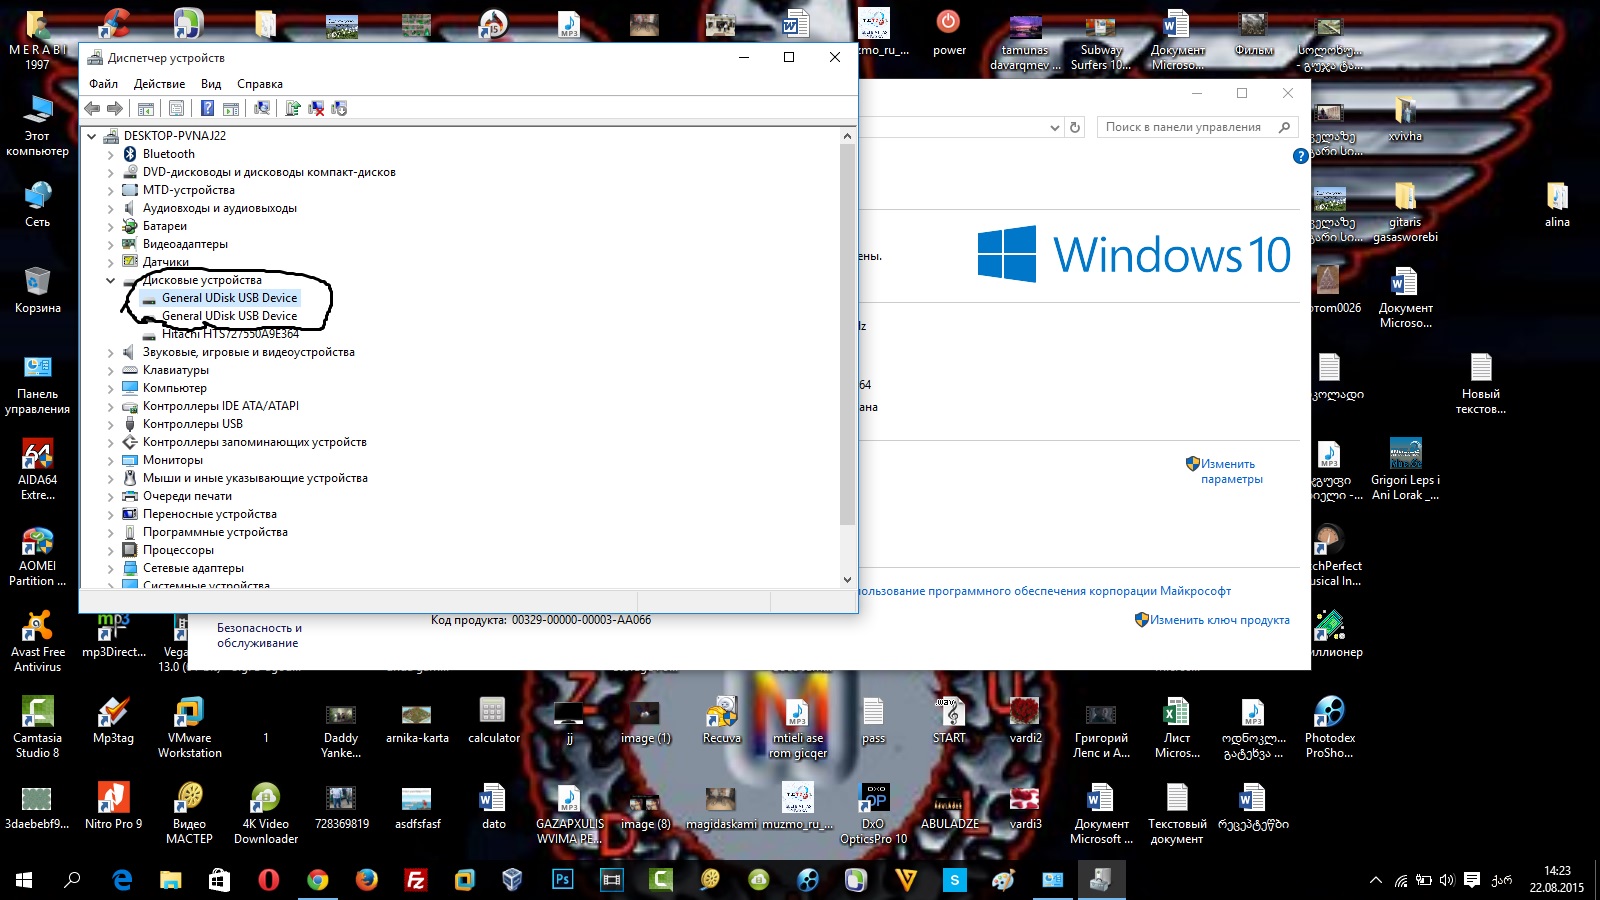Click the Изменить ключ продукта link
This screenshot has width=1600, height=900.
(x=1219, y=620)
